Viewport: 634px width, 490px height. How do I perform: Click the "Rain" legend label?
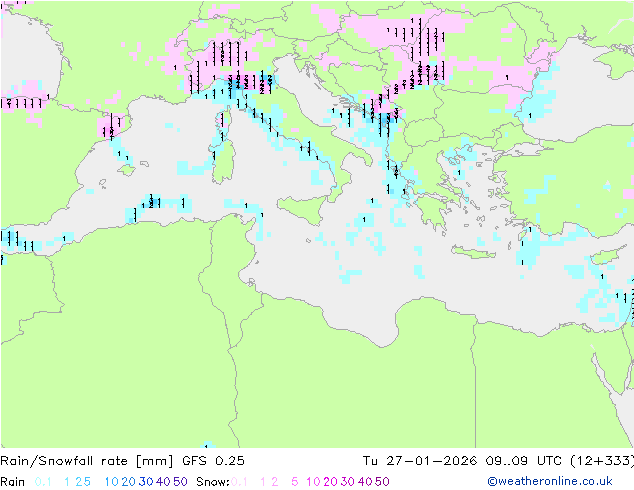pos(13,482)
